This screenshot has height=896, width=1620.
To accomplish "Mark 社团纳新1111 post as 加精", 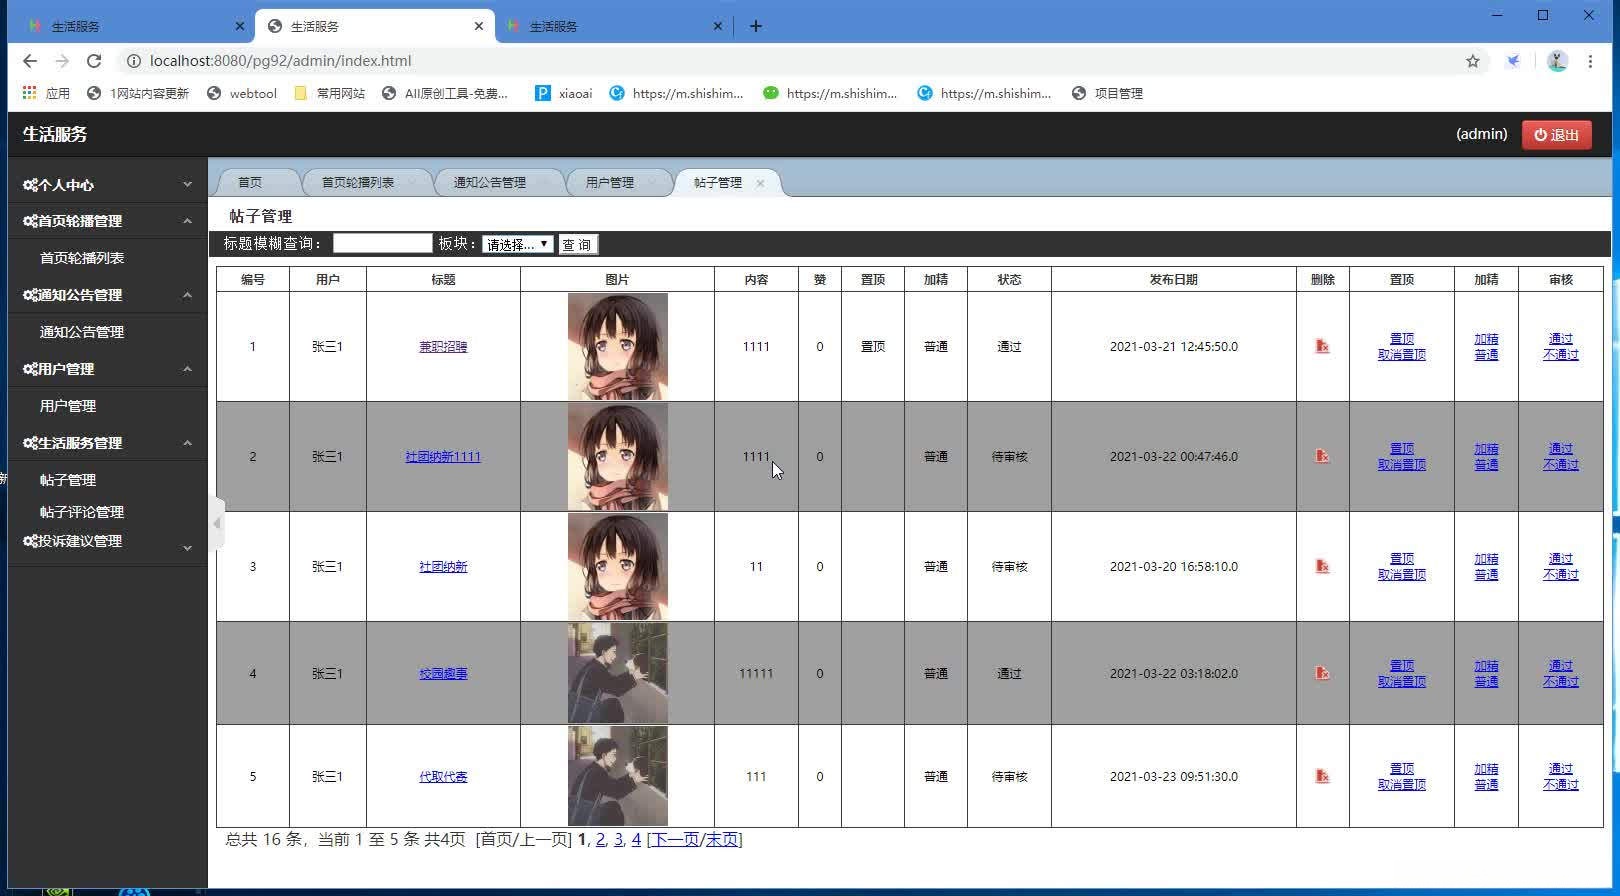I will pos(1486,449).
